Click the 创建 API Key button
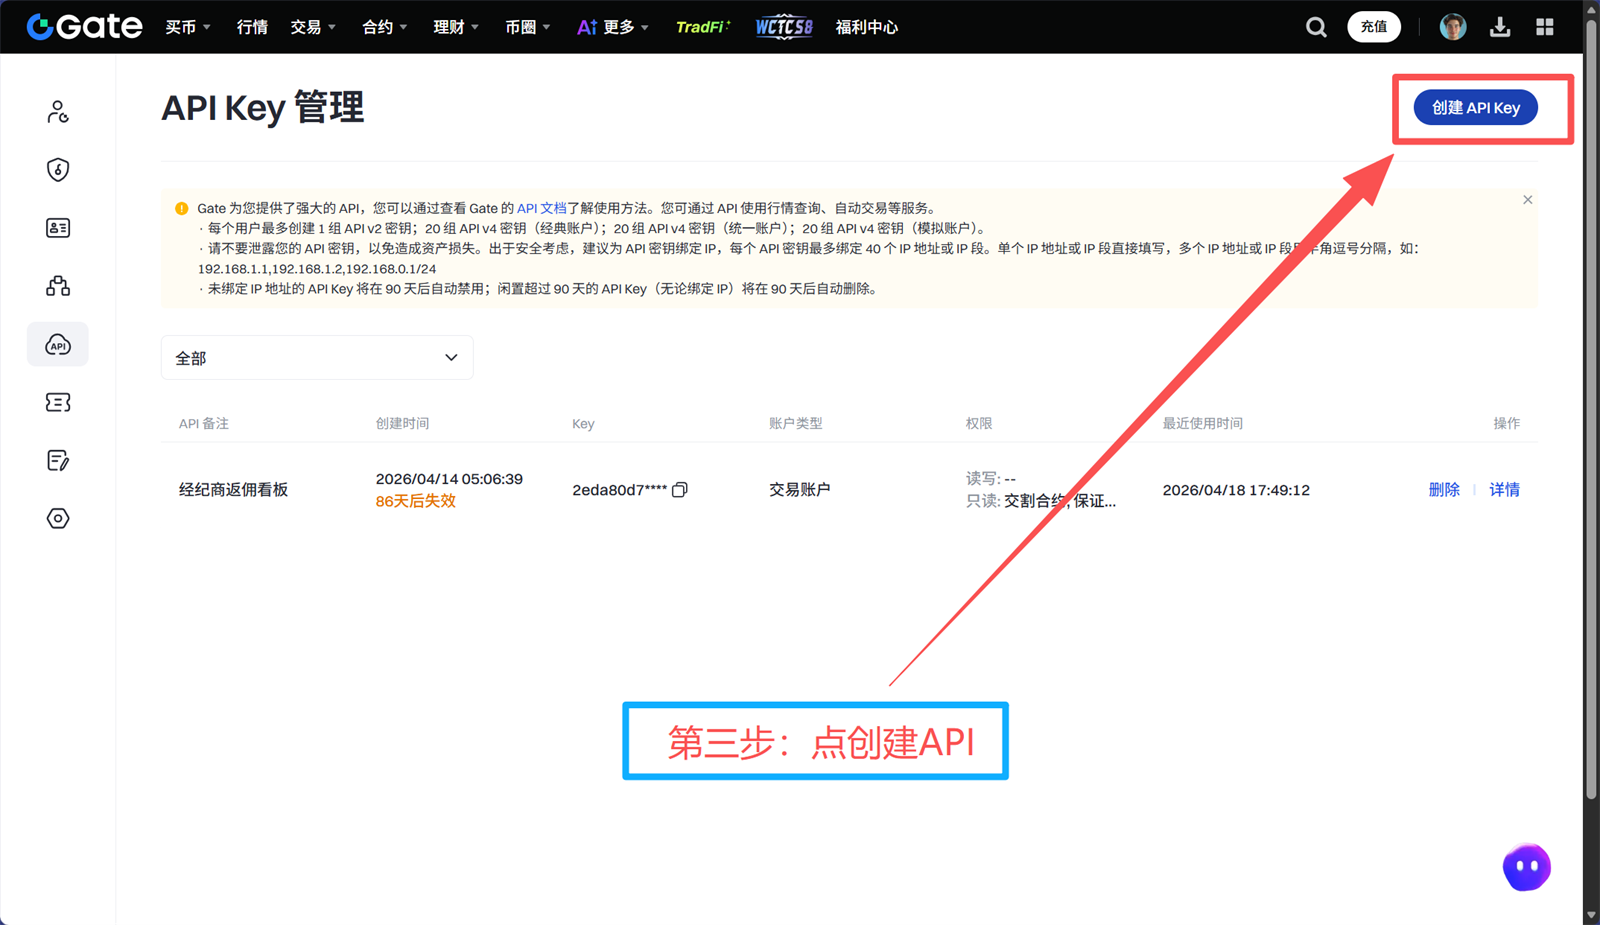Image resolution: width=1600 pixels, height=925 pixels. pyautogui.click(x=1475, y=108)
